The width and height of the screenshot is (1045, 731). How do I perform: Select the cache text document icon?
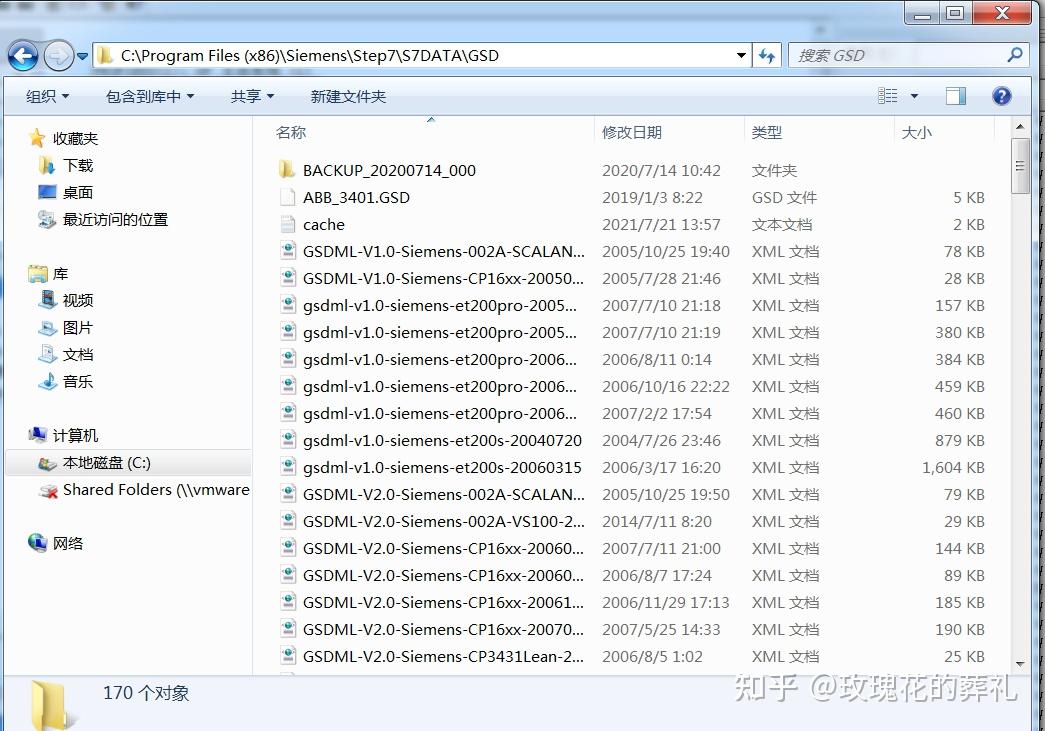(x=287, y=225)
